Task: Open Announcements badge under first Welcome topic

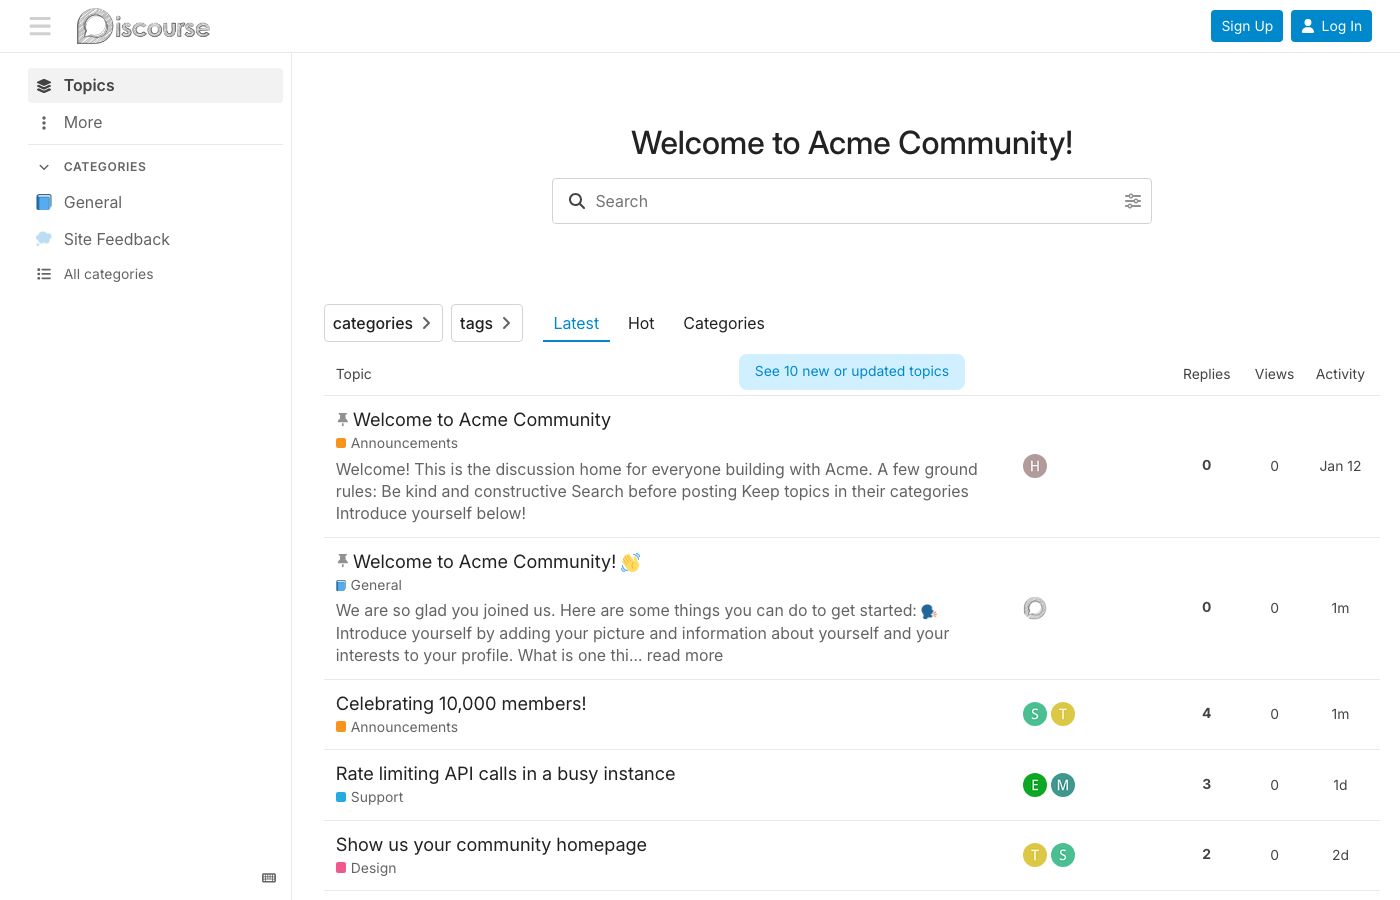Action: click(397, 444)
